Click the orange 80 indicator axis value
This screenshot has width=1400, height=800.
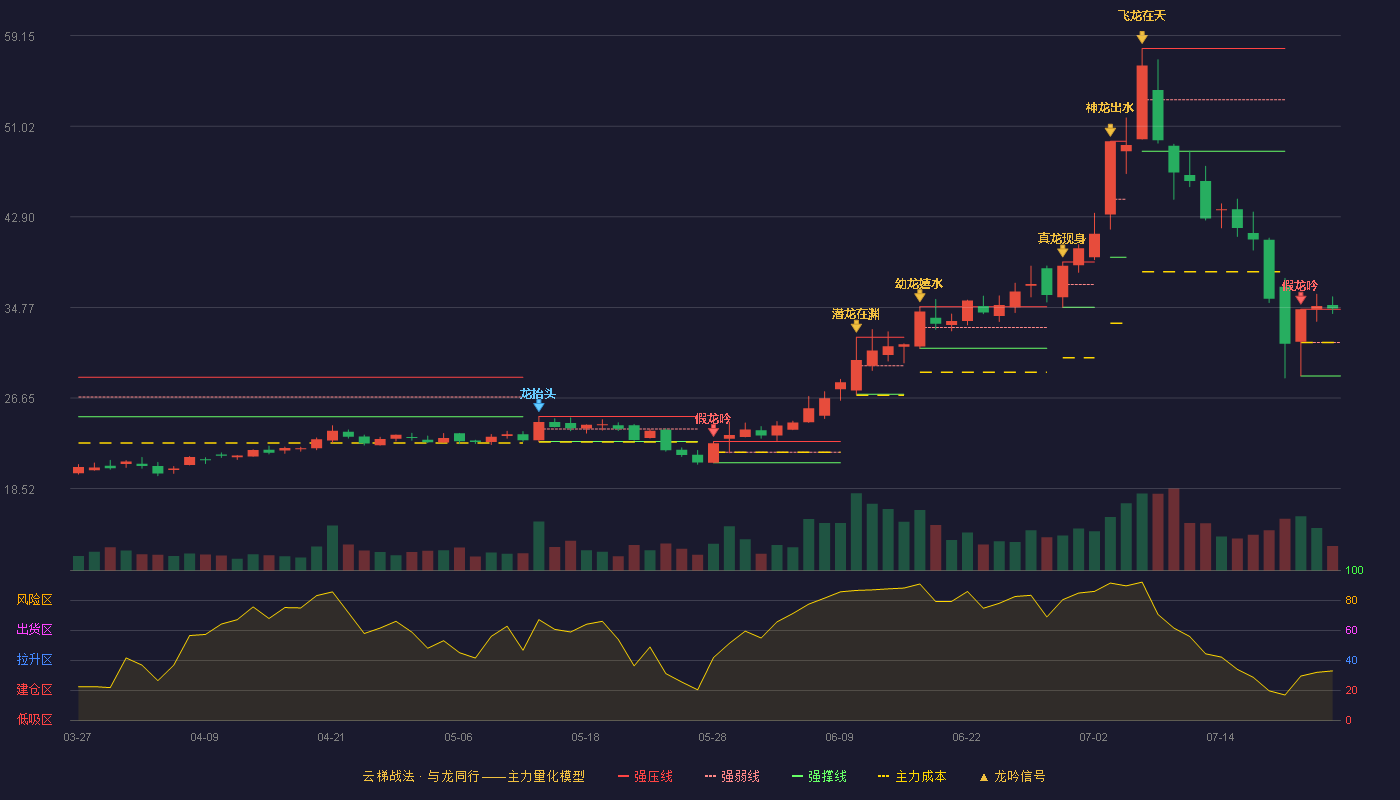[x=1351, y=600]
